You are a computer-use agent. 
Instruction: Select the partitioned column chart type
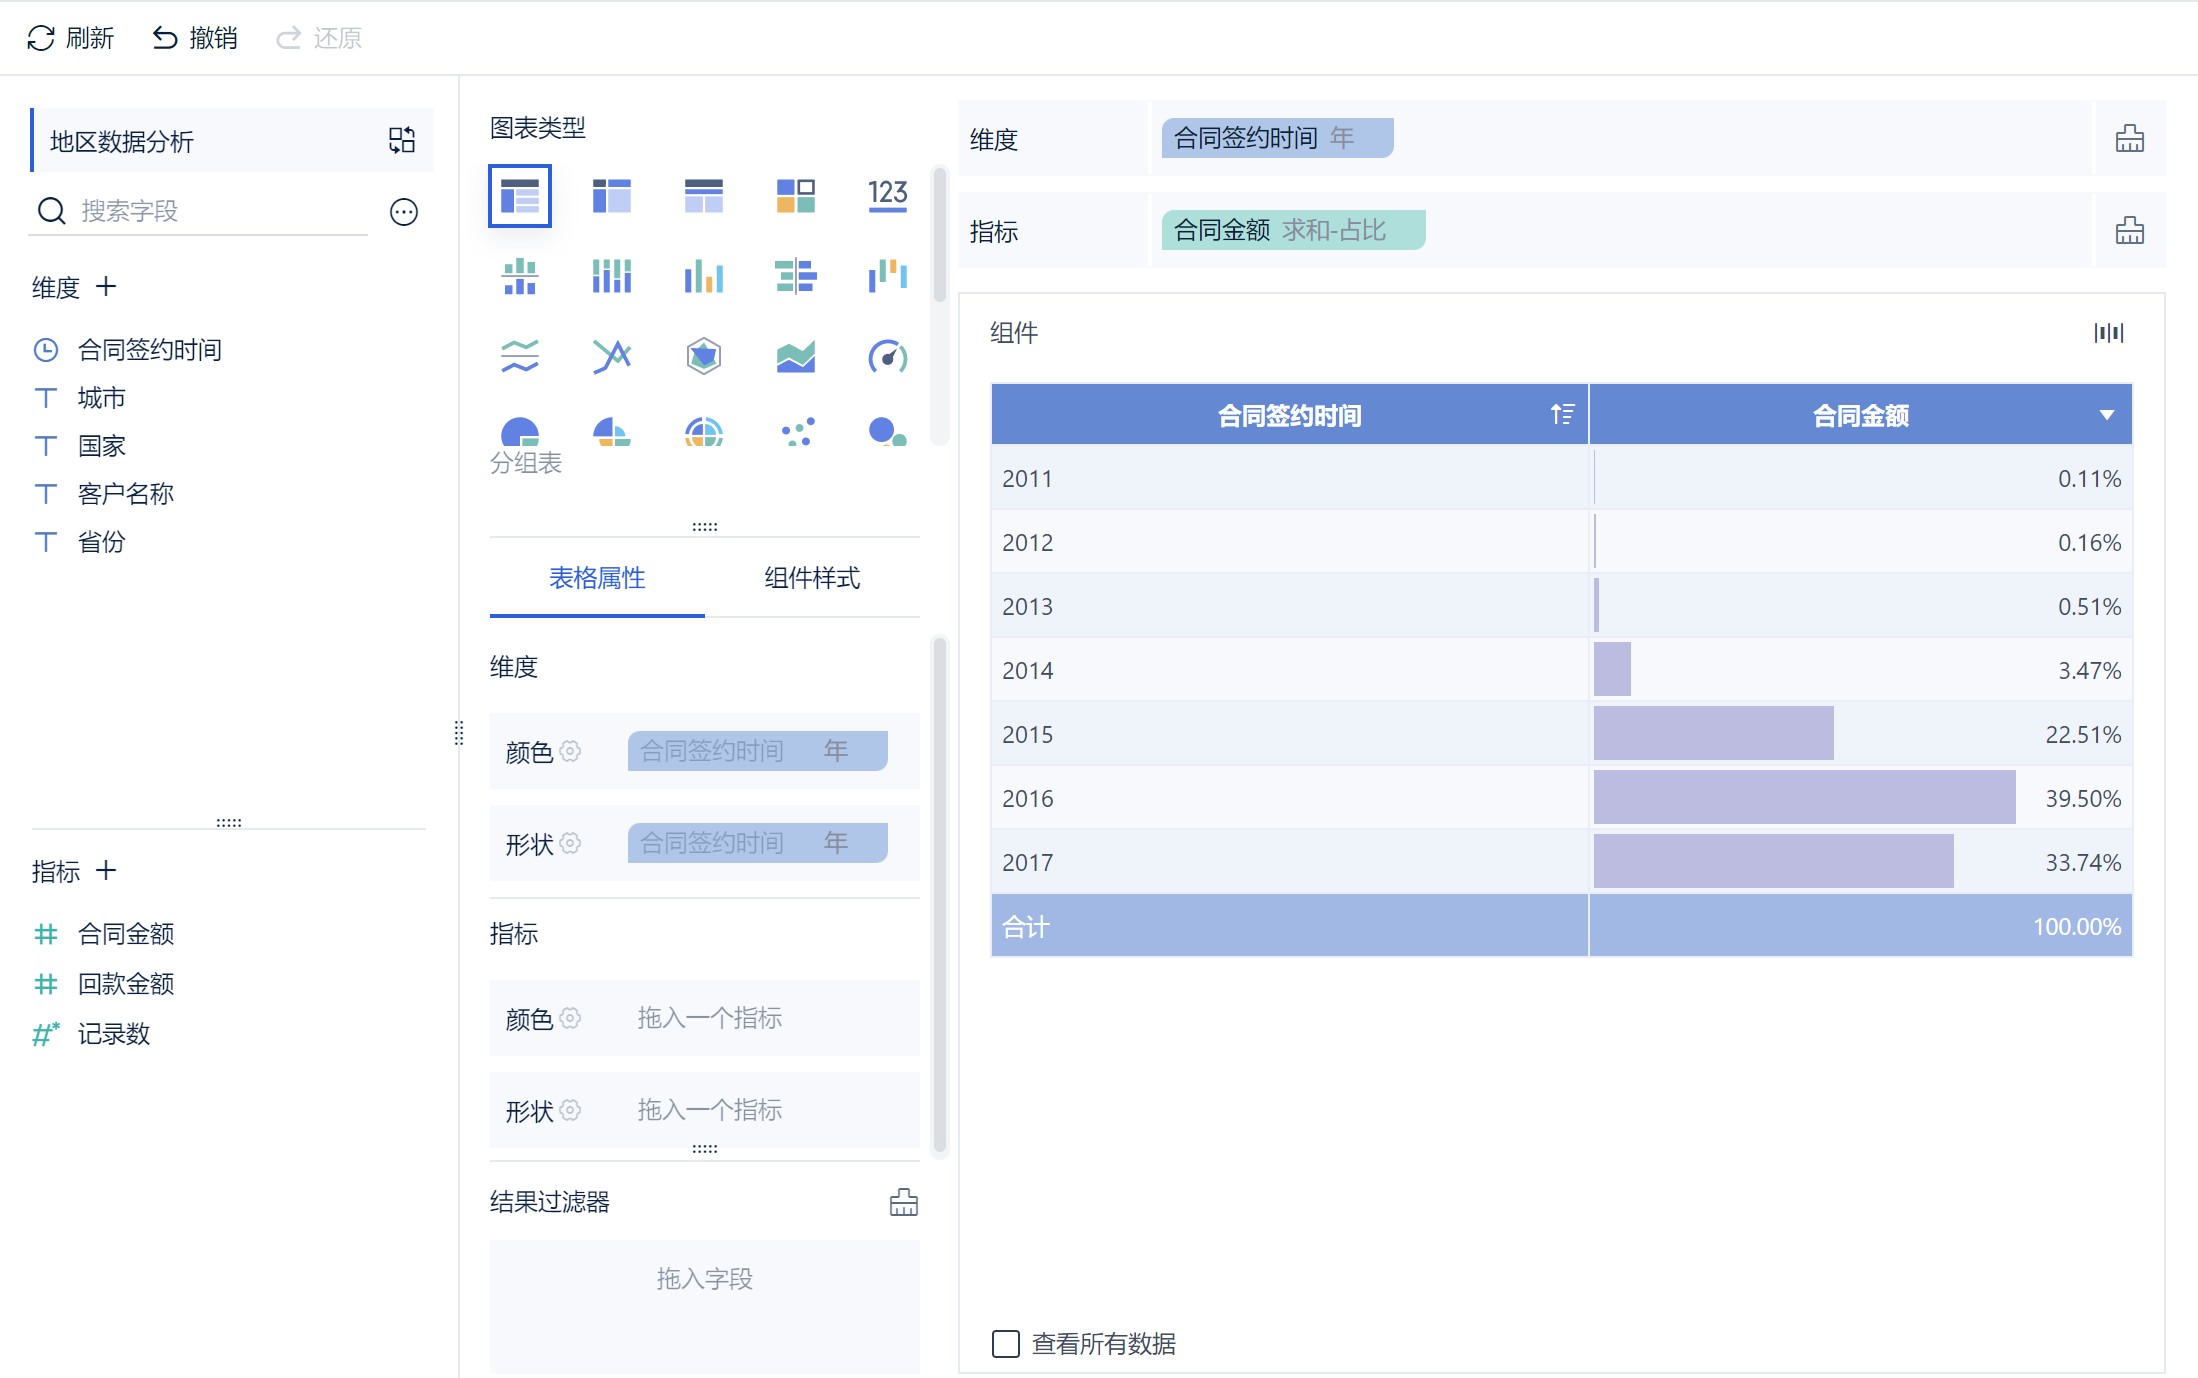[x=520, y=276]
